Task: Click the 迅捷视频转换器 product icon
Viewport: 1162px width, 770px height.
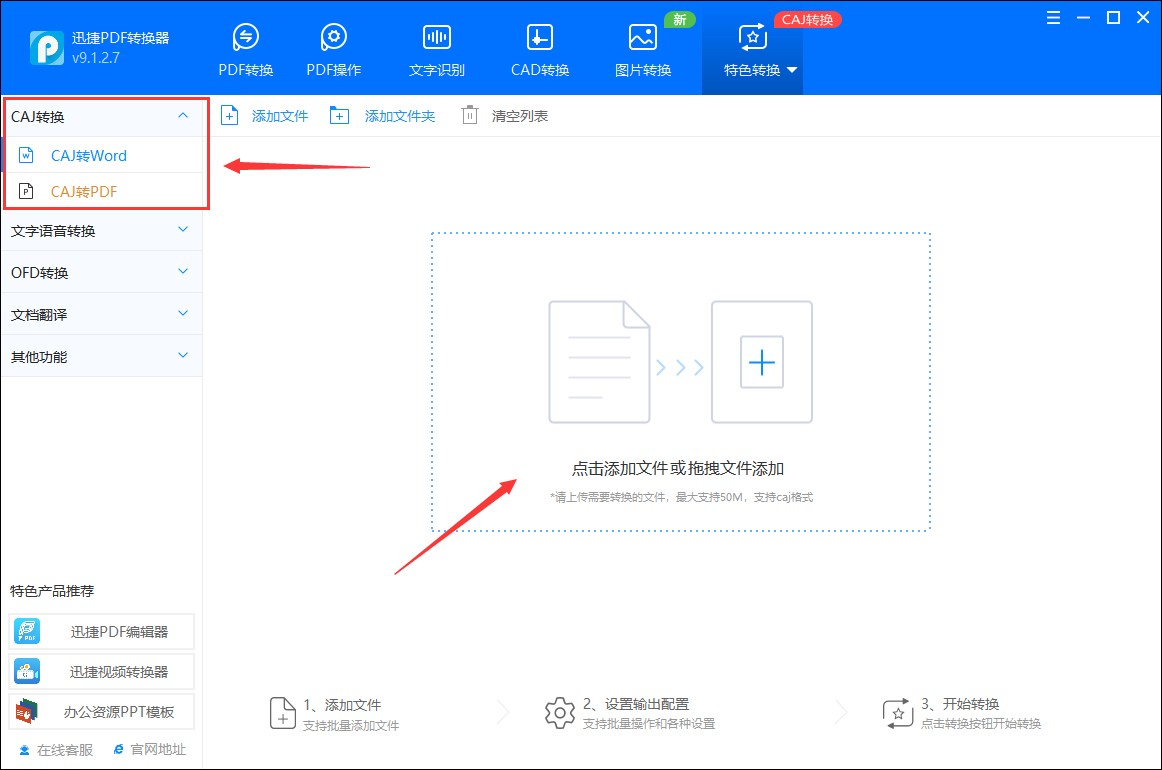Action: [27, 671]
